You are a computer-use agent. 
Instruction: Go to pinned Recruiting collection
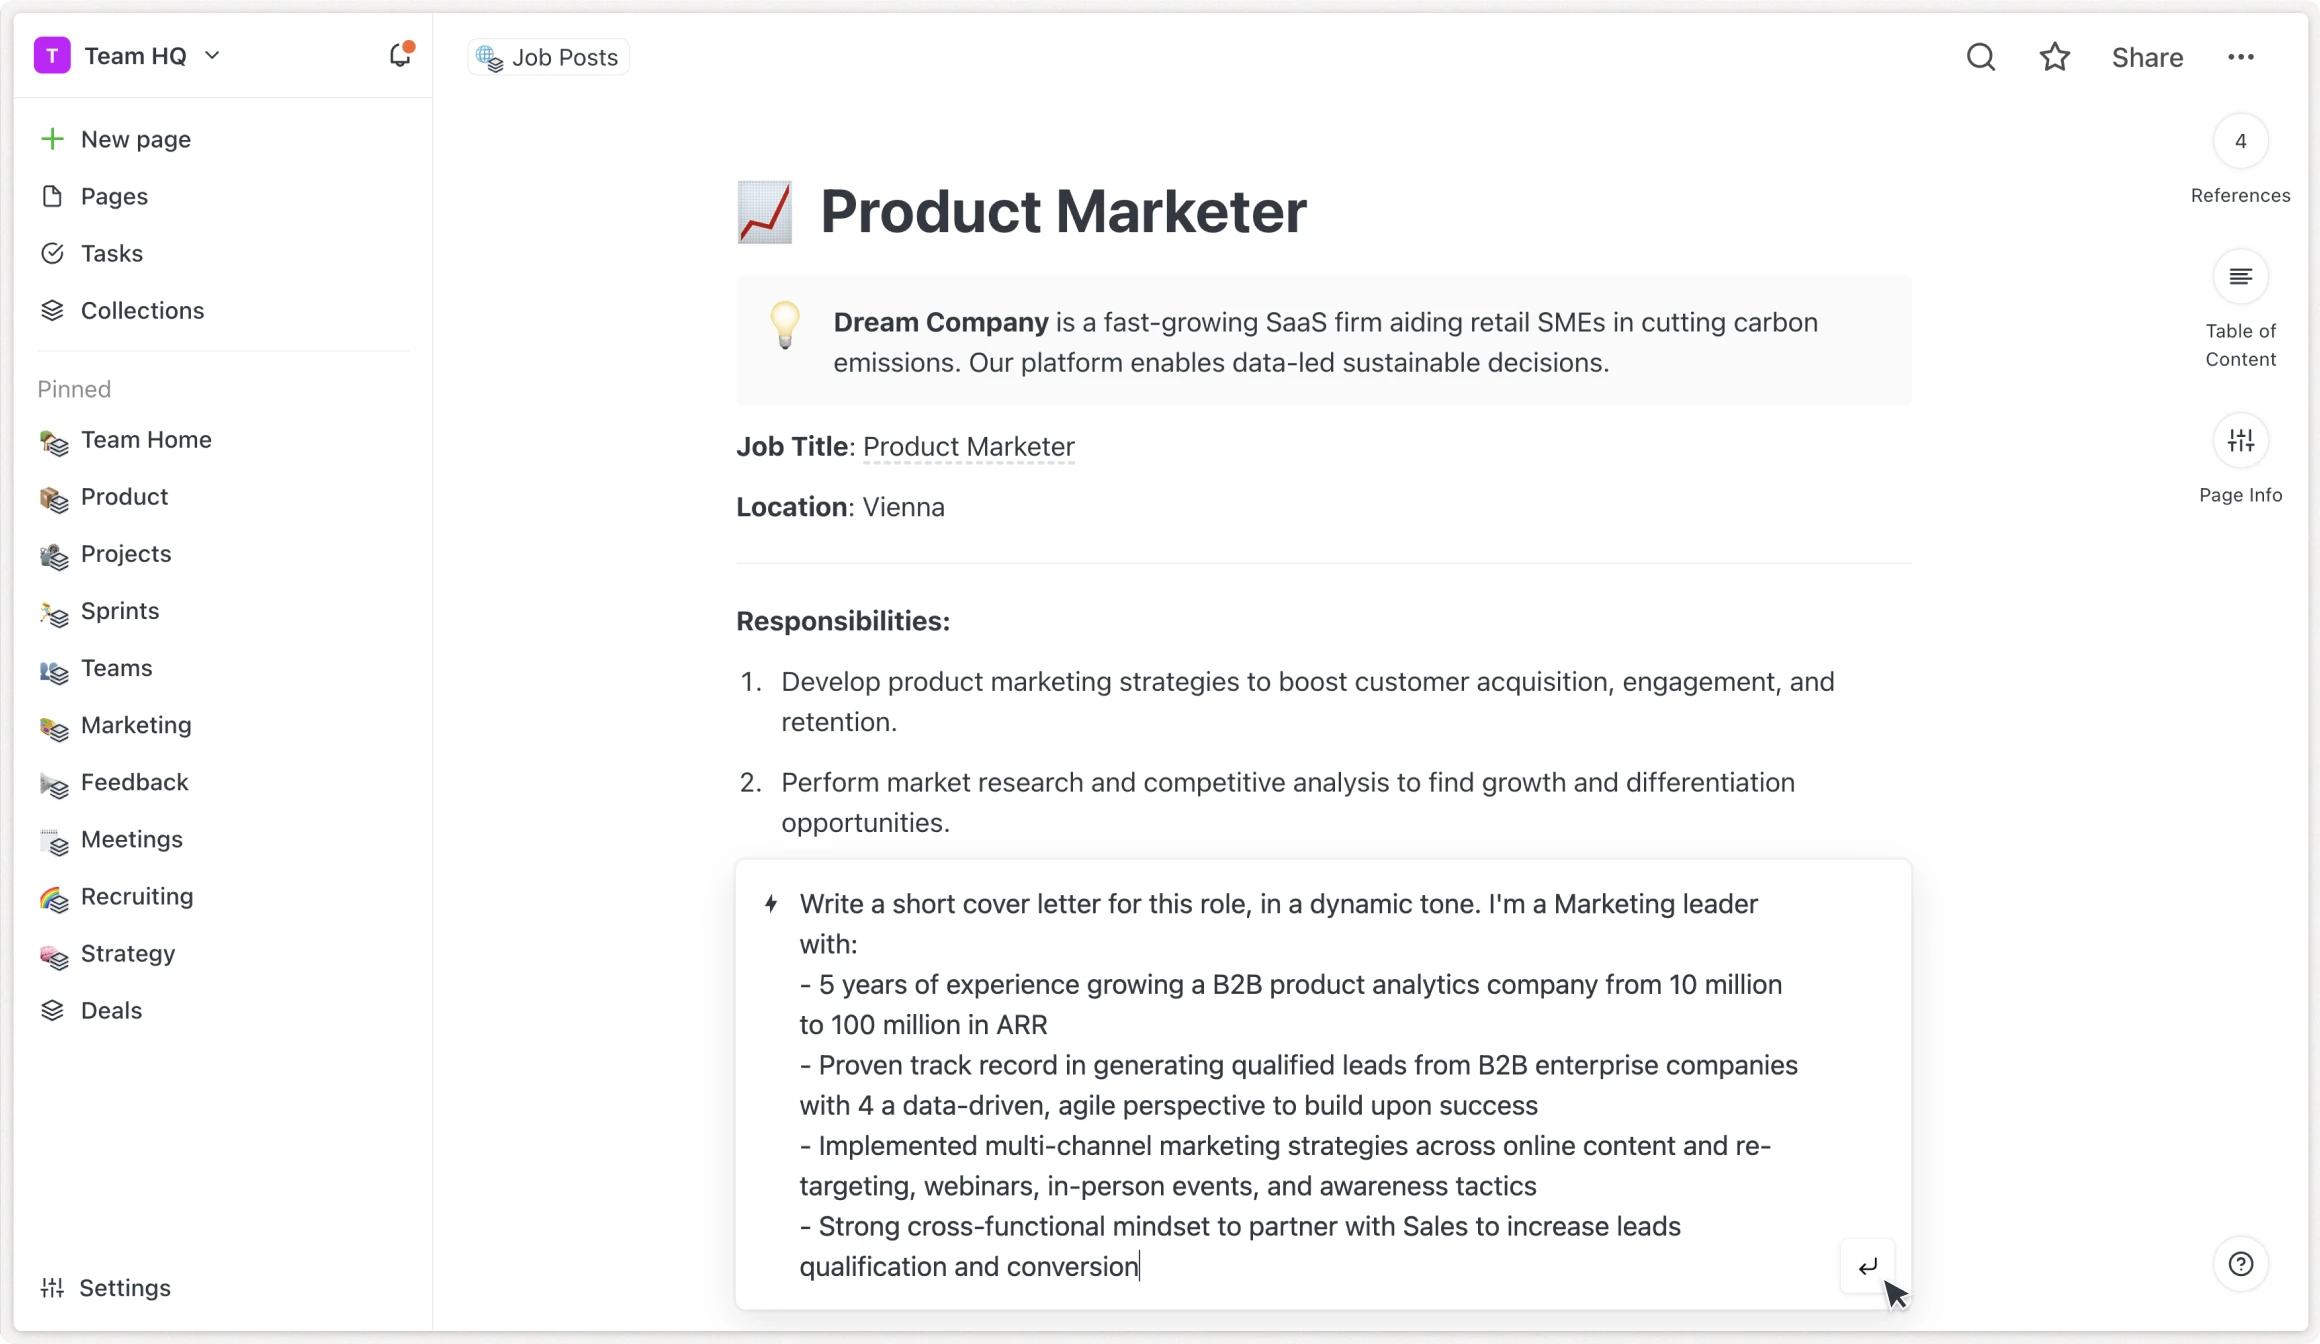(x=137, y=896)
